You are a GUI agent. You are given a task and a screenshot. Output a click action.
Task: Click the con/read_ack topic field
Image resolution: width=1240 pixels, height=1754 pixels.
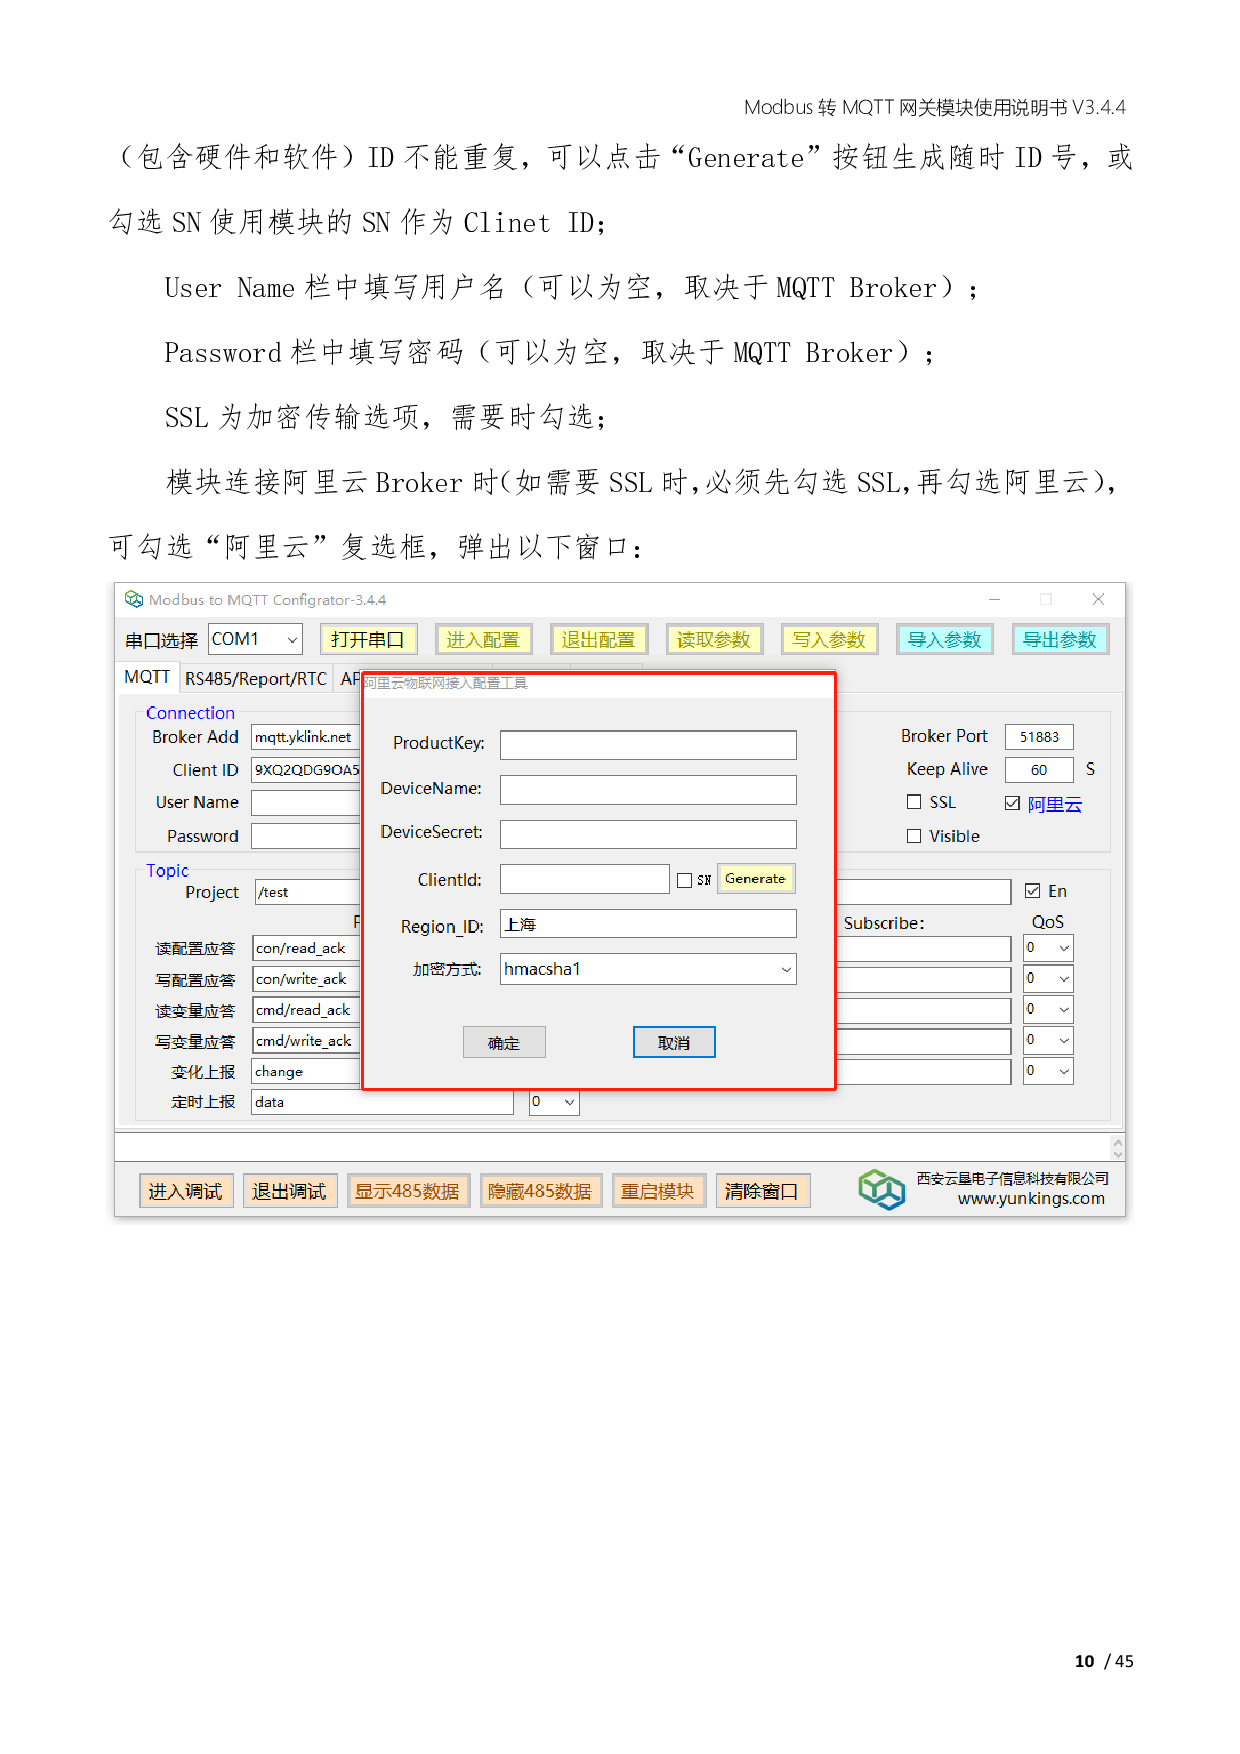click(x=306, y=948)
